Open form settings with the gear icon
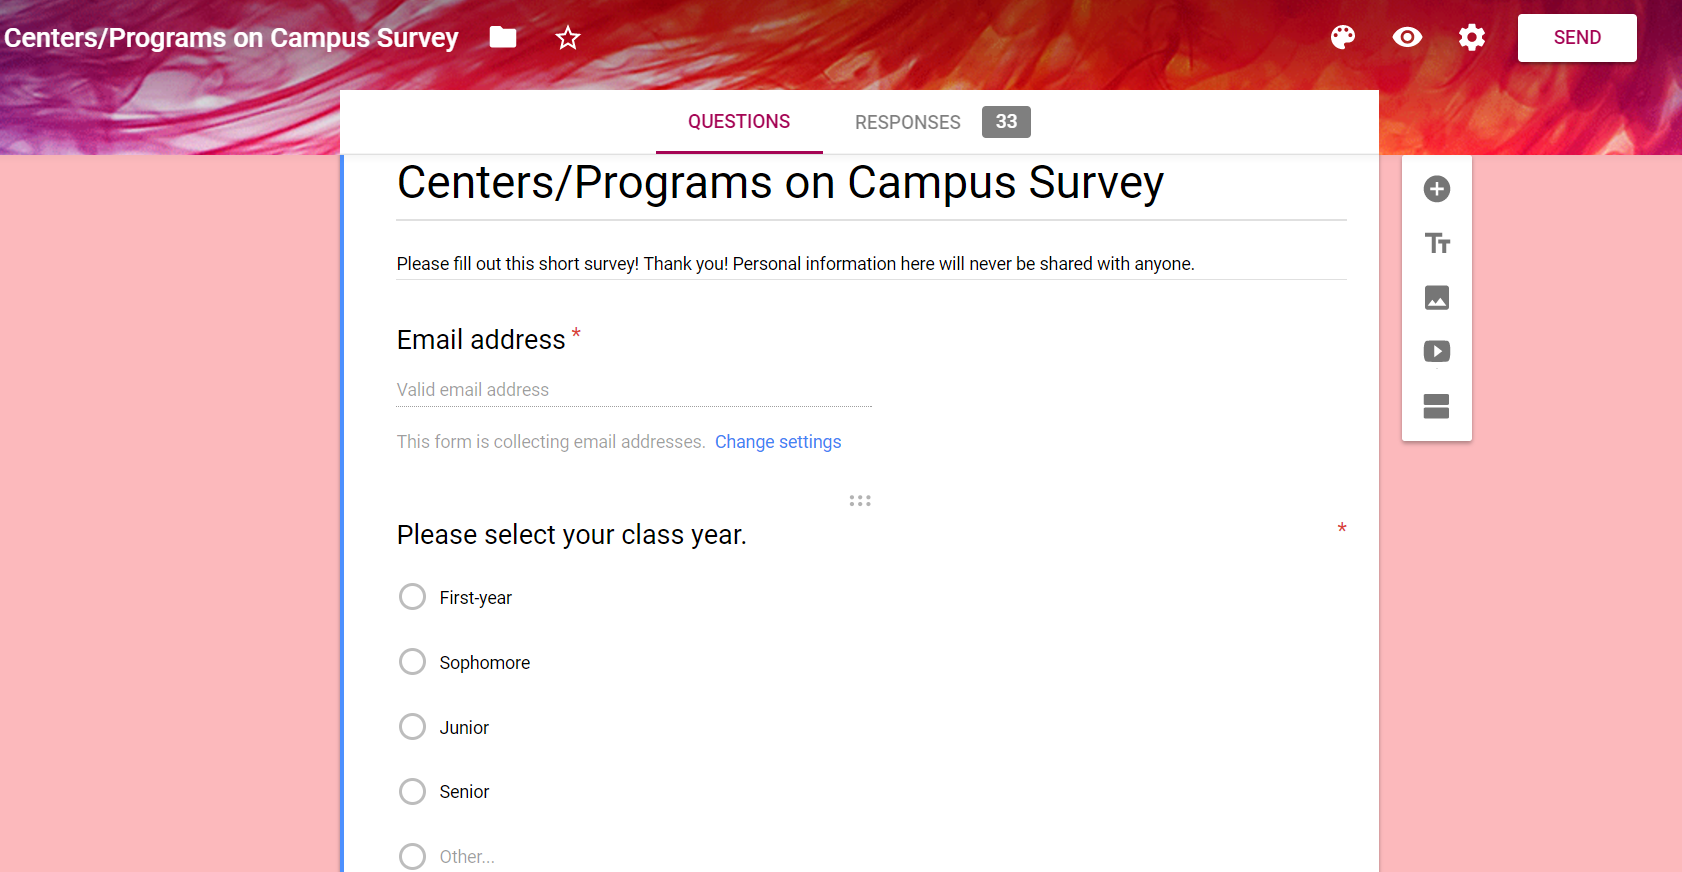 (x=1472, y=38)
